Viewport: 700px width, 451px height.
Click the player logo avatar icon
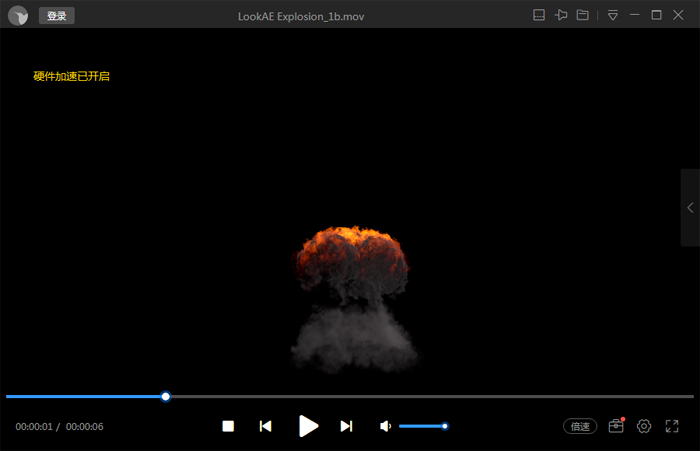[x=18, y=16]
